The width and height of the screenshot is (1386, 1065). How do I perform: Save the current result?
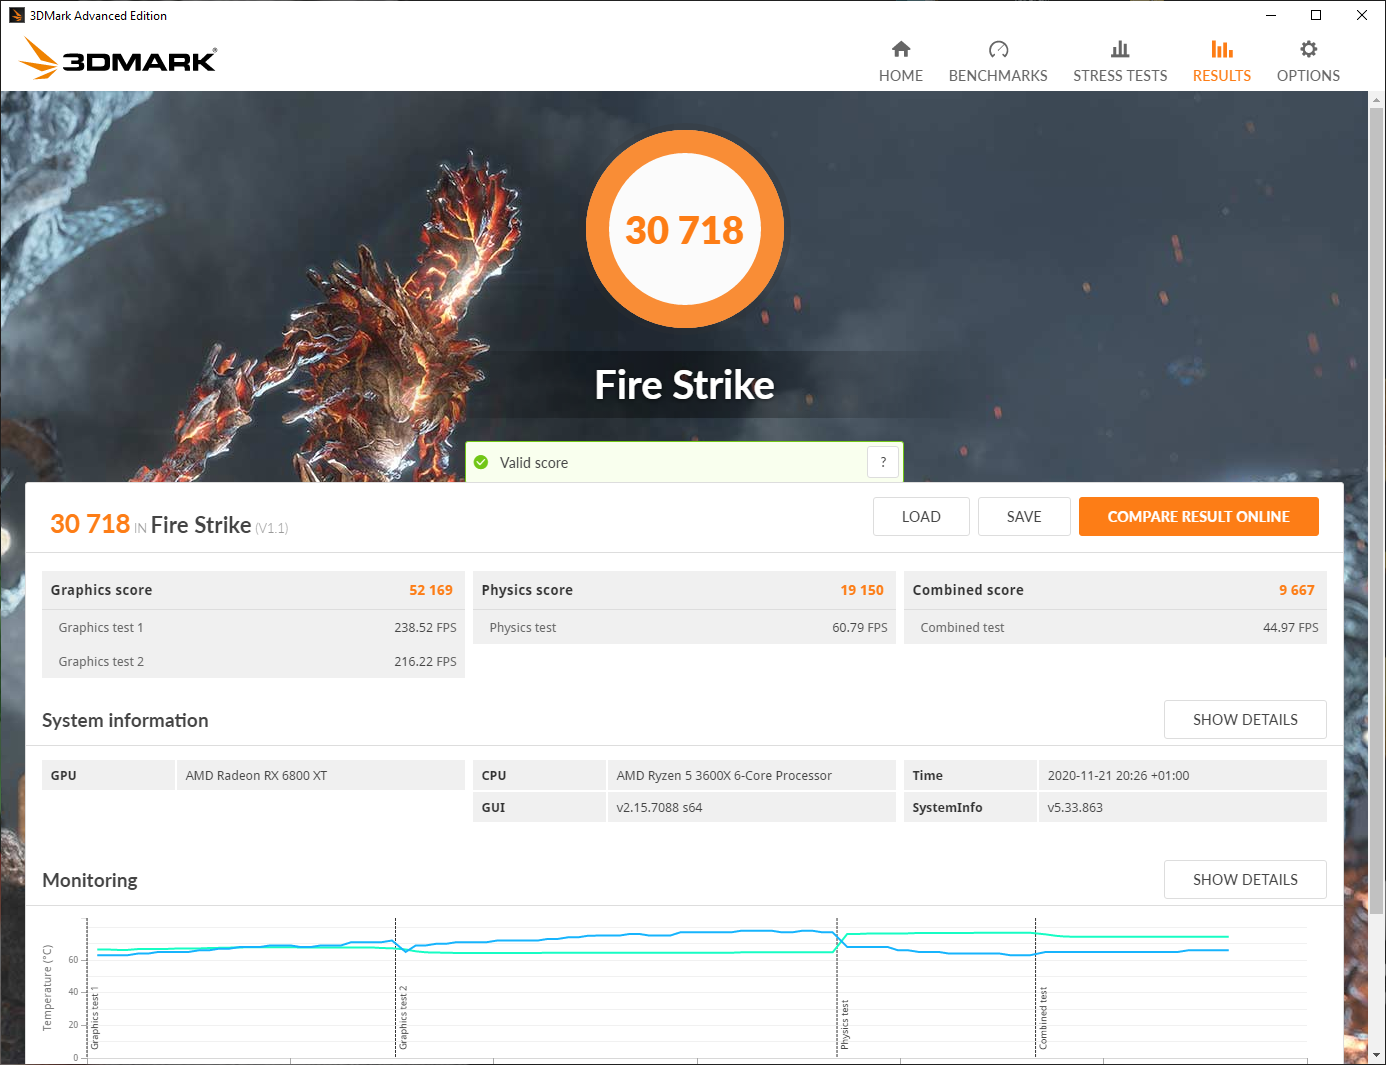[x=1024, y=517]
